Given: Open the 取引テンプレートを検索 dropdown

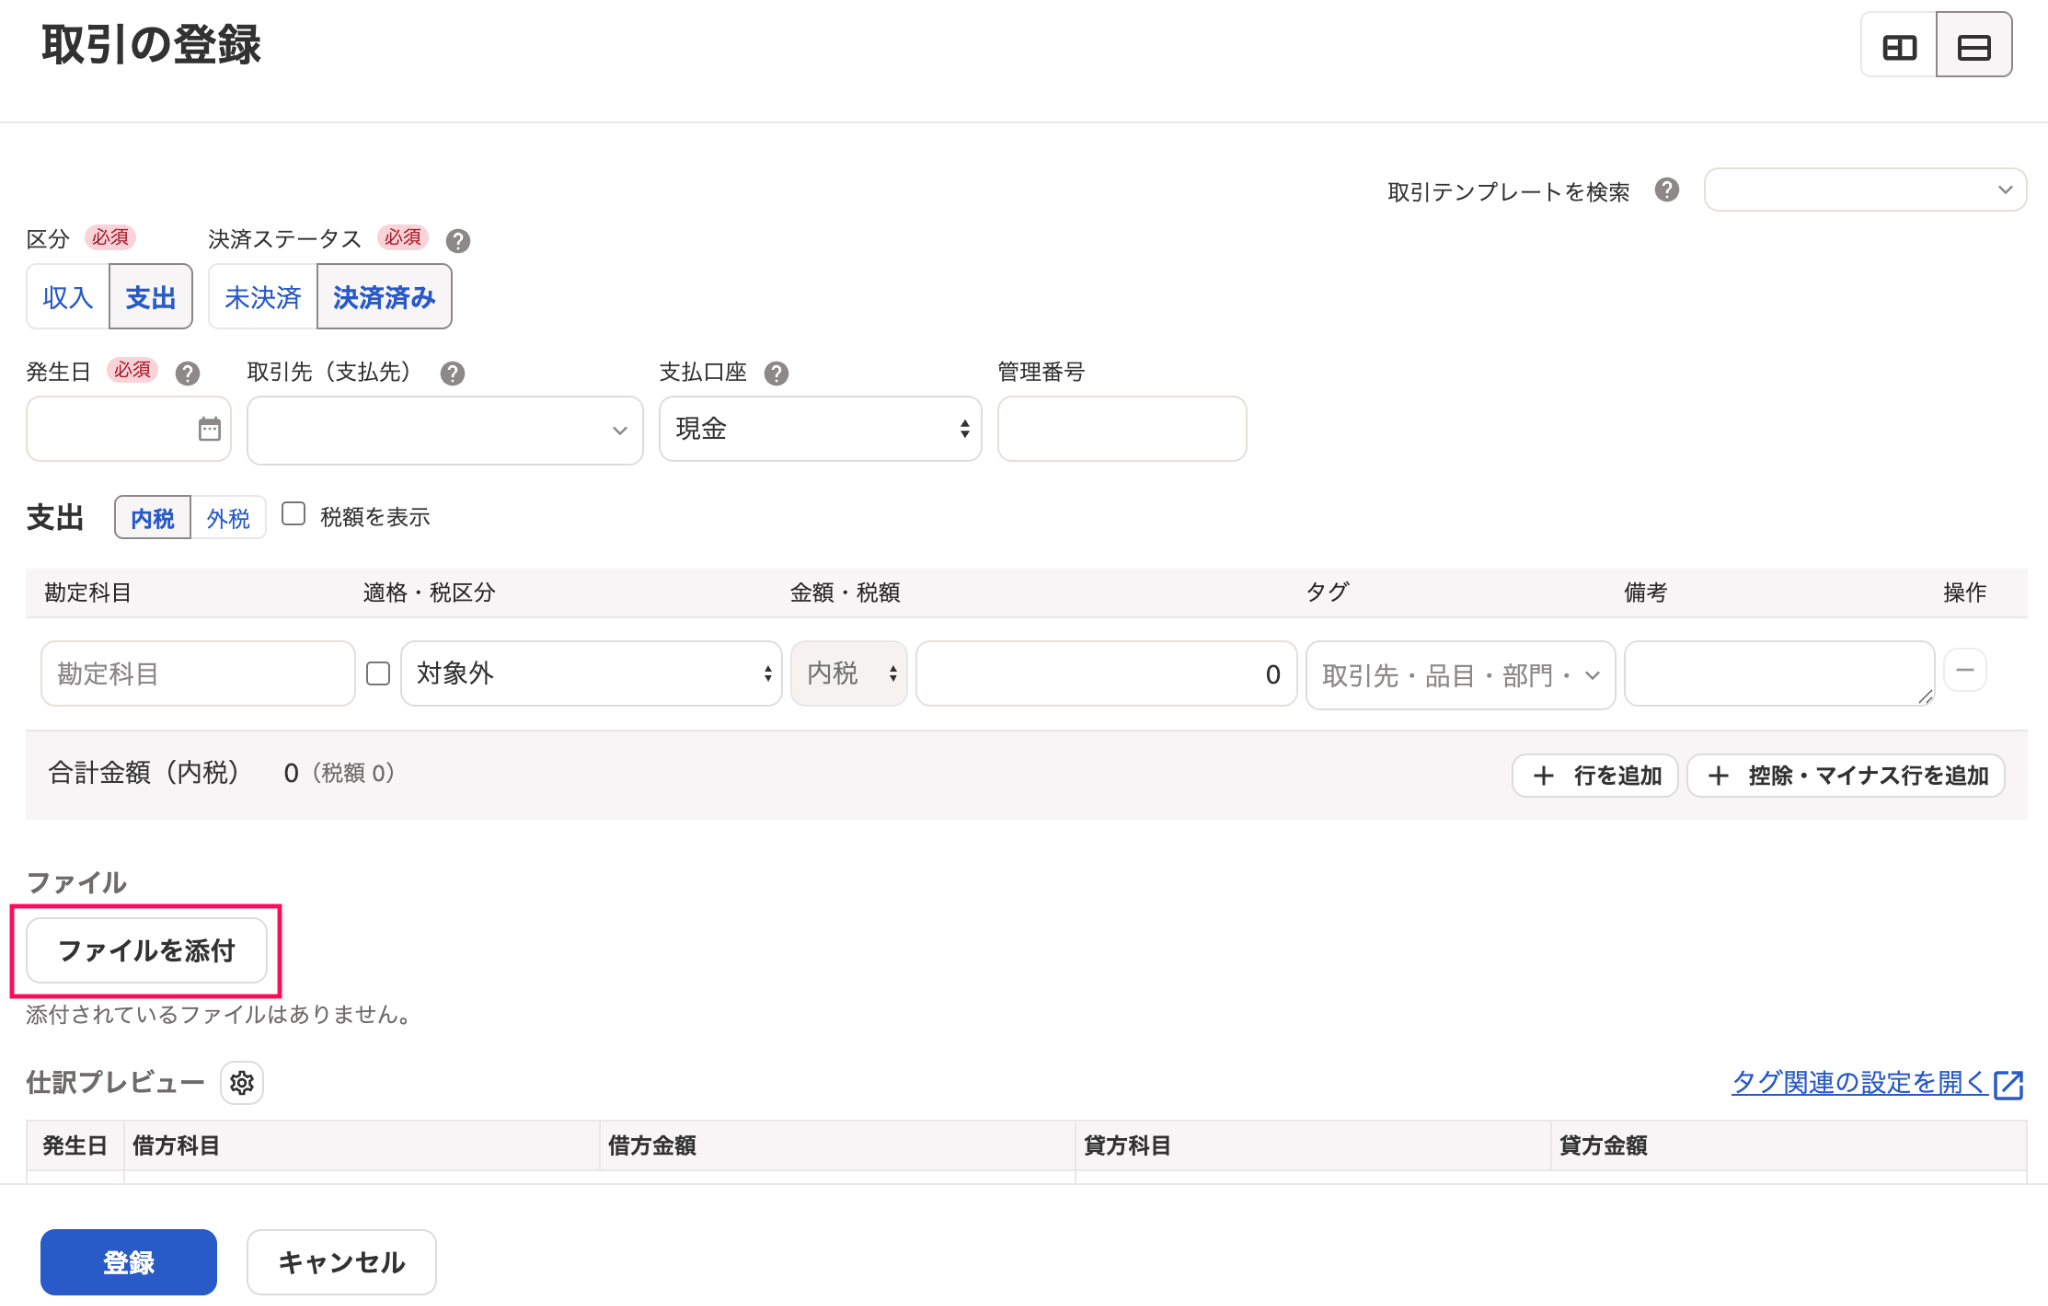Looking at the screenshot, I should tap(1865, 190).
